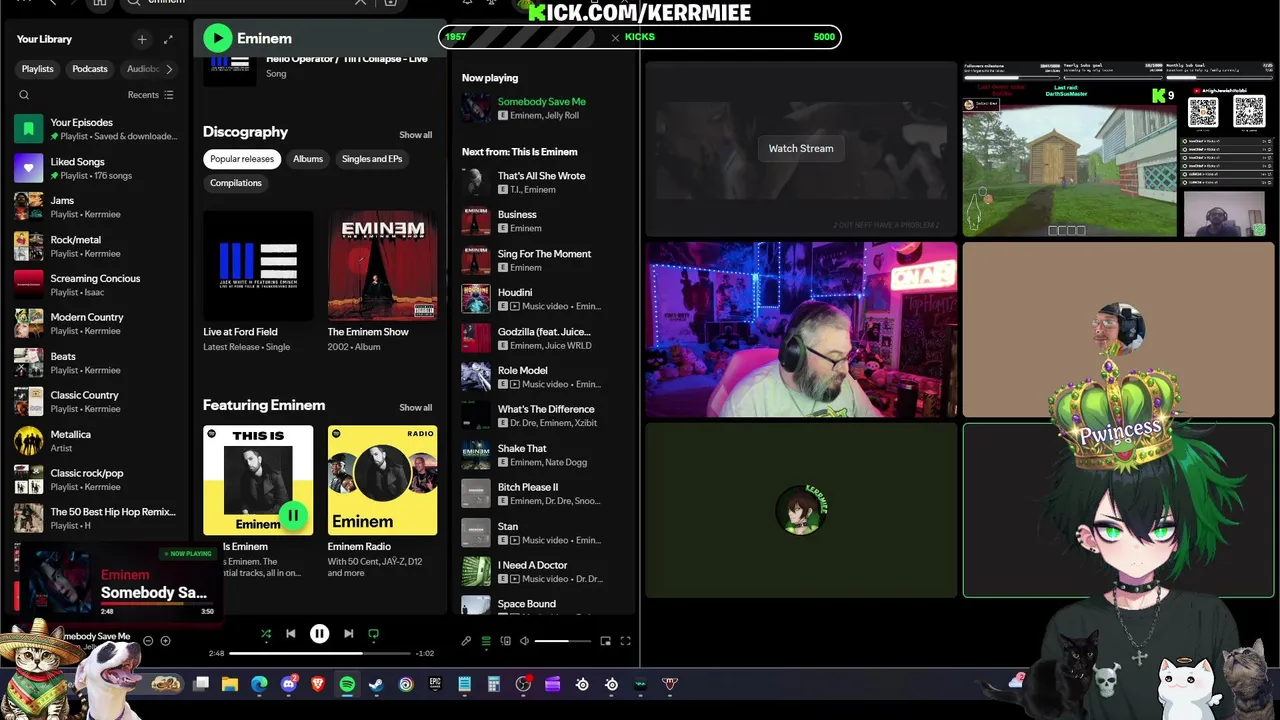Select the Albums discography tab

[x=308, y=159]
